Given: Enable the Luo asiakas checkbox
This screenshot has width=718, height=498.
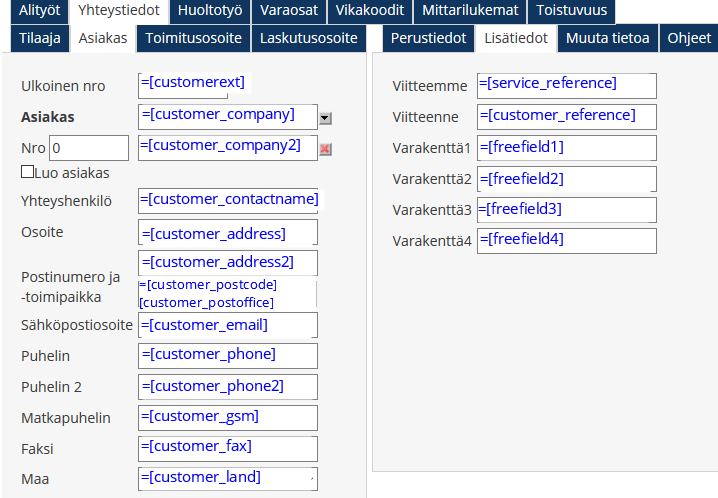Looking at the screenshot, I should tap(27, 172).
